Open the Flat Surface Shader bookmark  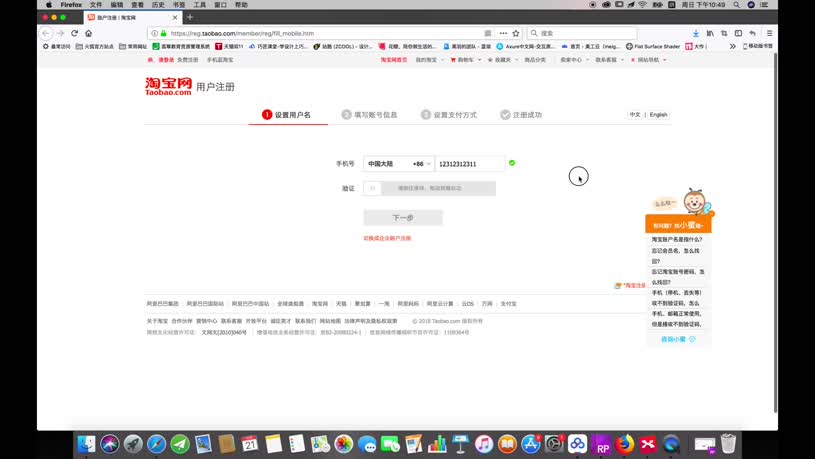653,46
